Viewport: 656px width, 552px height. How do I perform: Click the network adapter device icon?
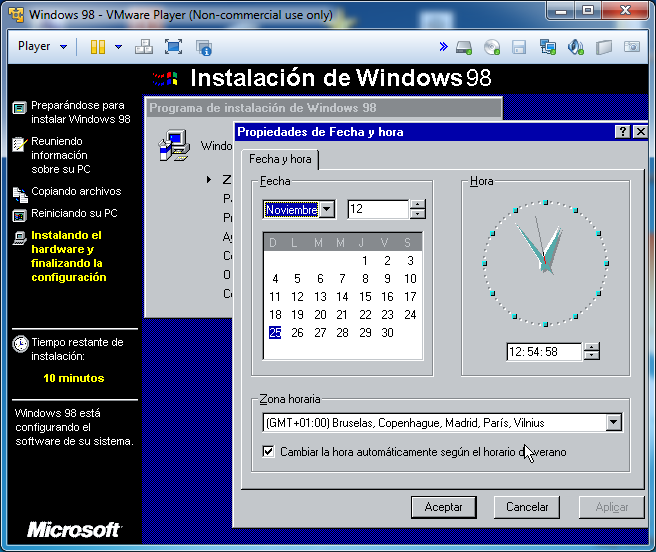point(547,47)
